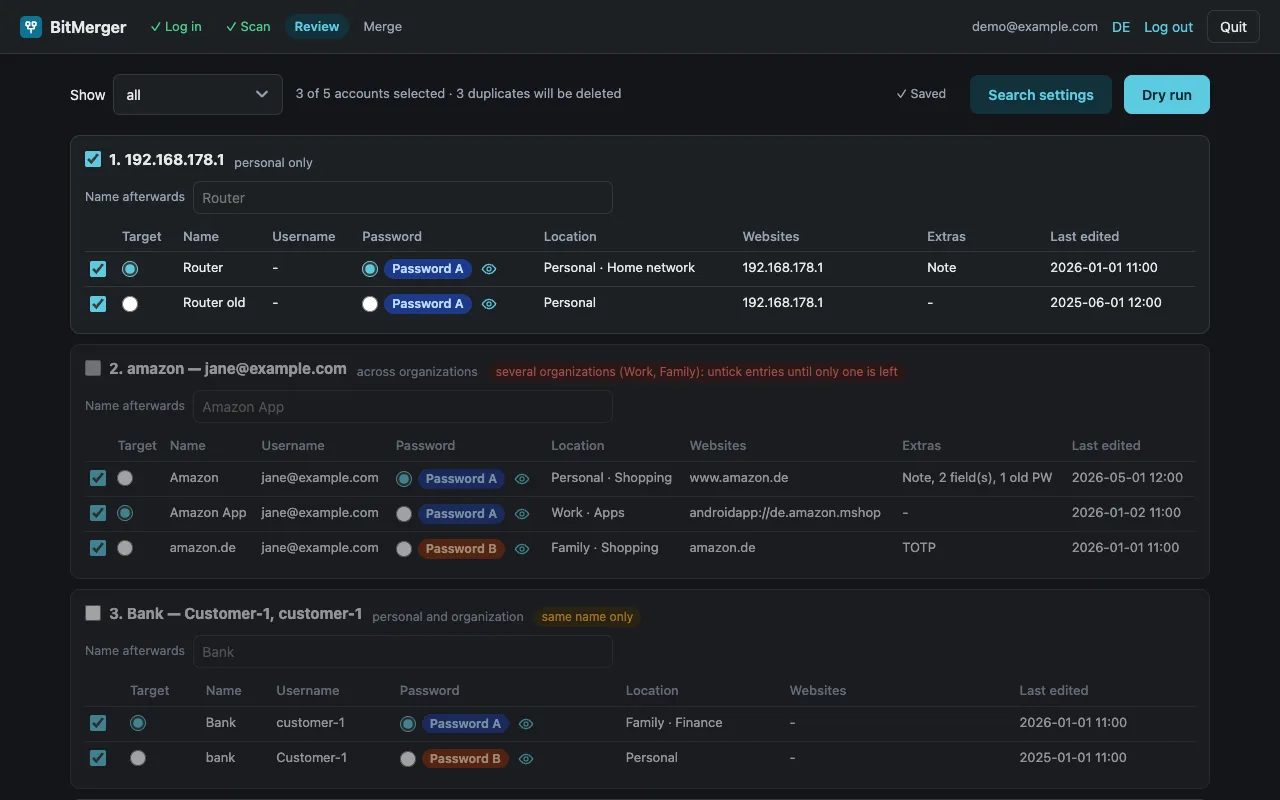Click the androidapp://de.amazon.mshop website cell
The image size is (1280, 800).
785,513
